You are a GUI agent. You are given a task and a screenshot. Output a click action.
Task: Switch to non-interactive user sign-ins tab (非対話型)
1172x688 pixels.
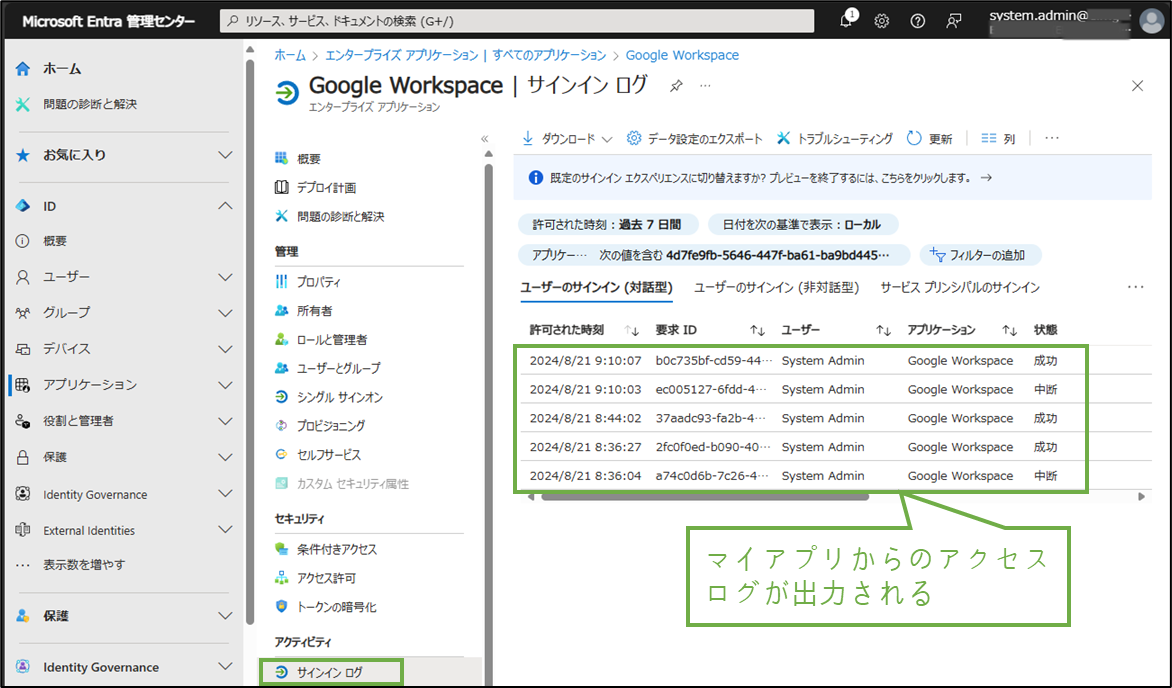pyautogui.click(x=776, y=288)
